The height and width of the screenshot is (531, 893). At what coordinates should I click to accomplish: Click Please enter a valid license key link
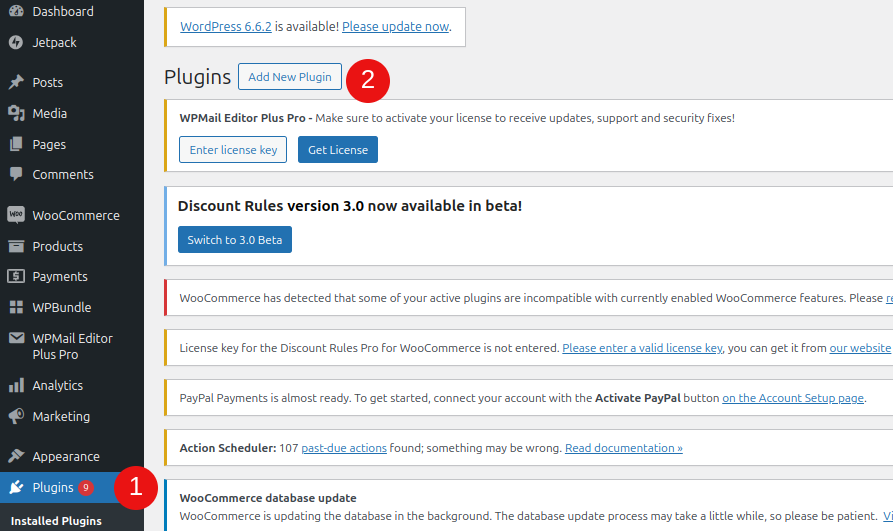[642, 348]
